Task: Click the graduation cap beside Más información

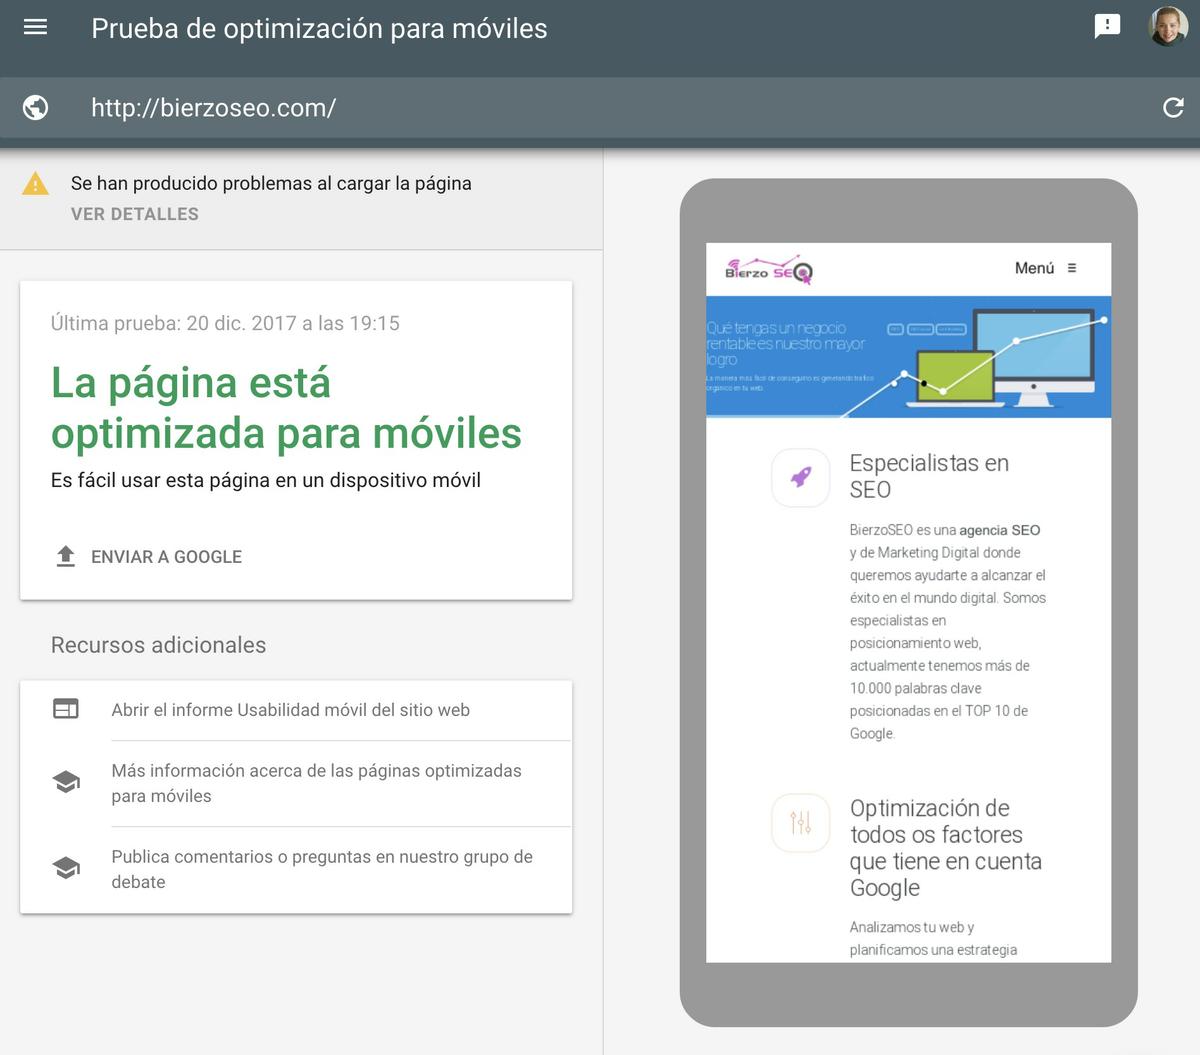Action: (65, 781)
